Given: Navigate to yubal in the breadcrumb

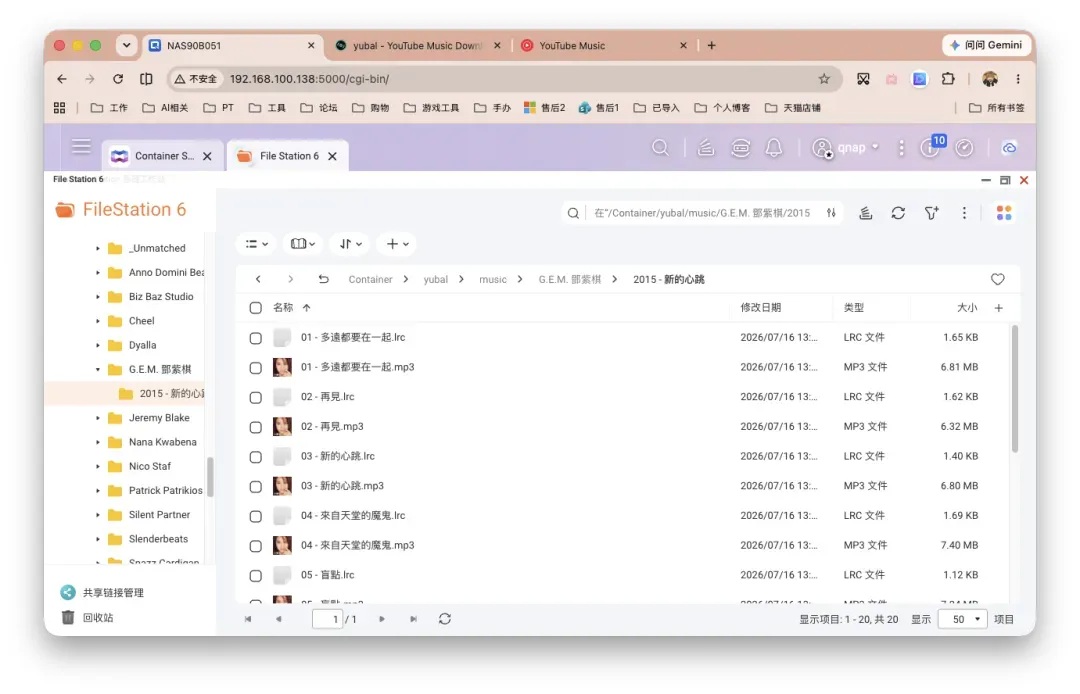Looking at the screenshot, I should [435, 280].
